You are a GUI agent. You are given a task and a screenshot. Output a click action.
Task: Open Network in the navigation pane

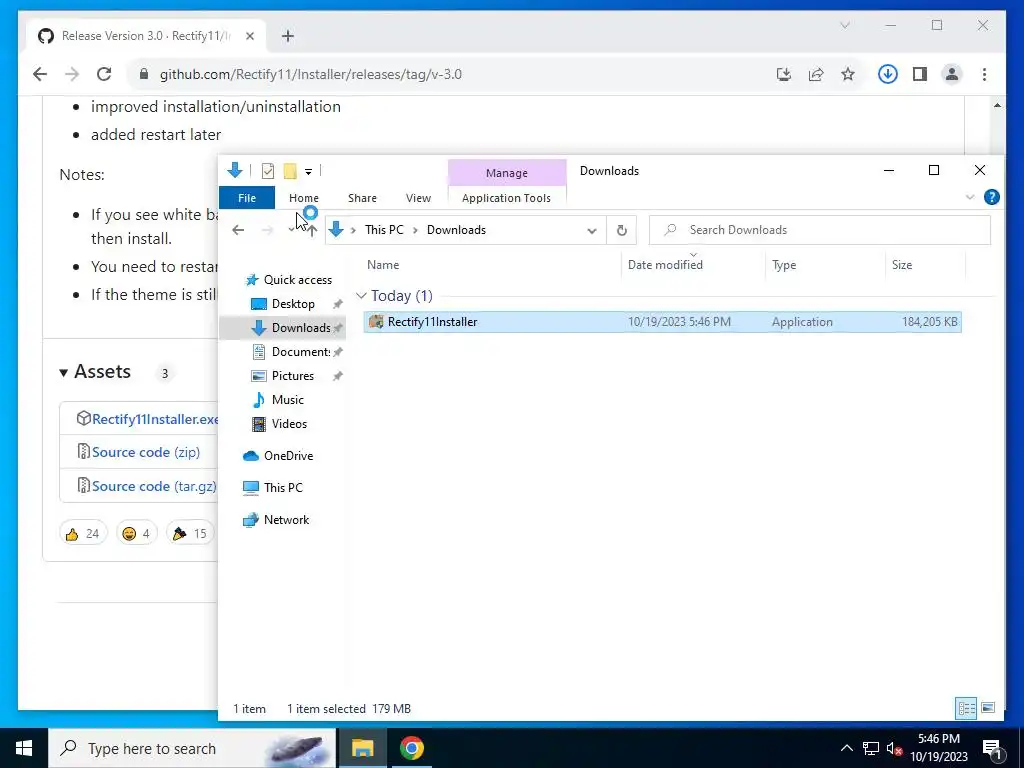click(x=286, y=520)
